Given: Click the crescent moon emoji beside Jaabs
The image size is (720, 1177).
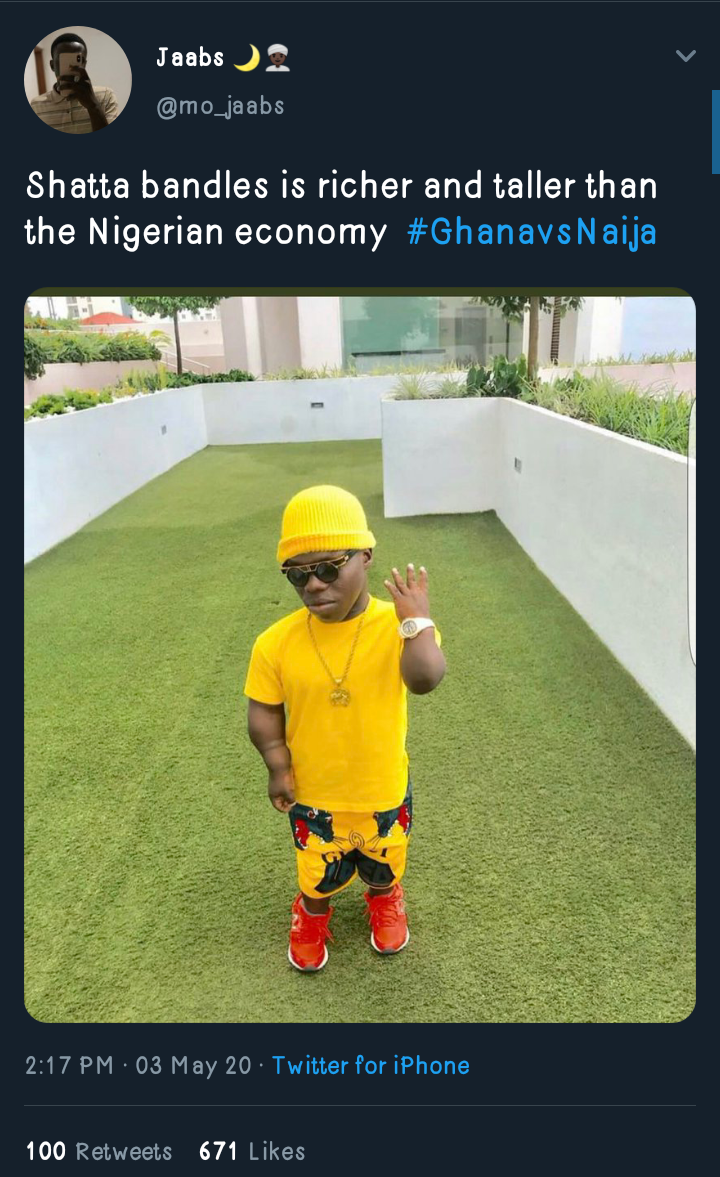Looking at the screenshot, I should [x=246, y=58].
